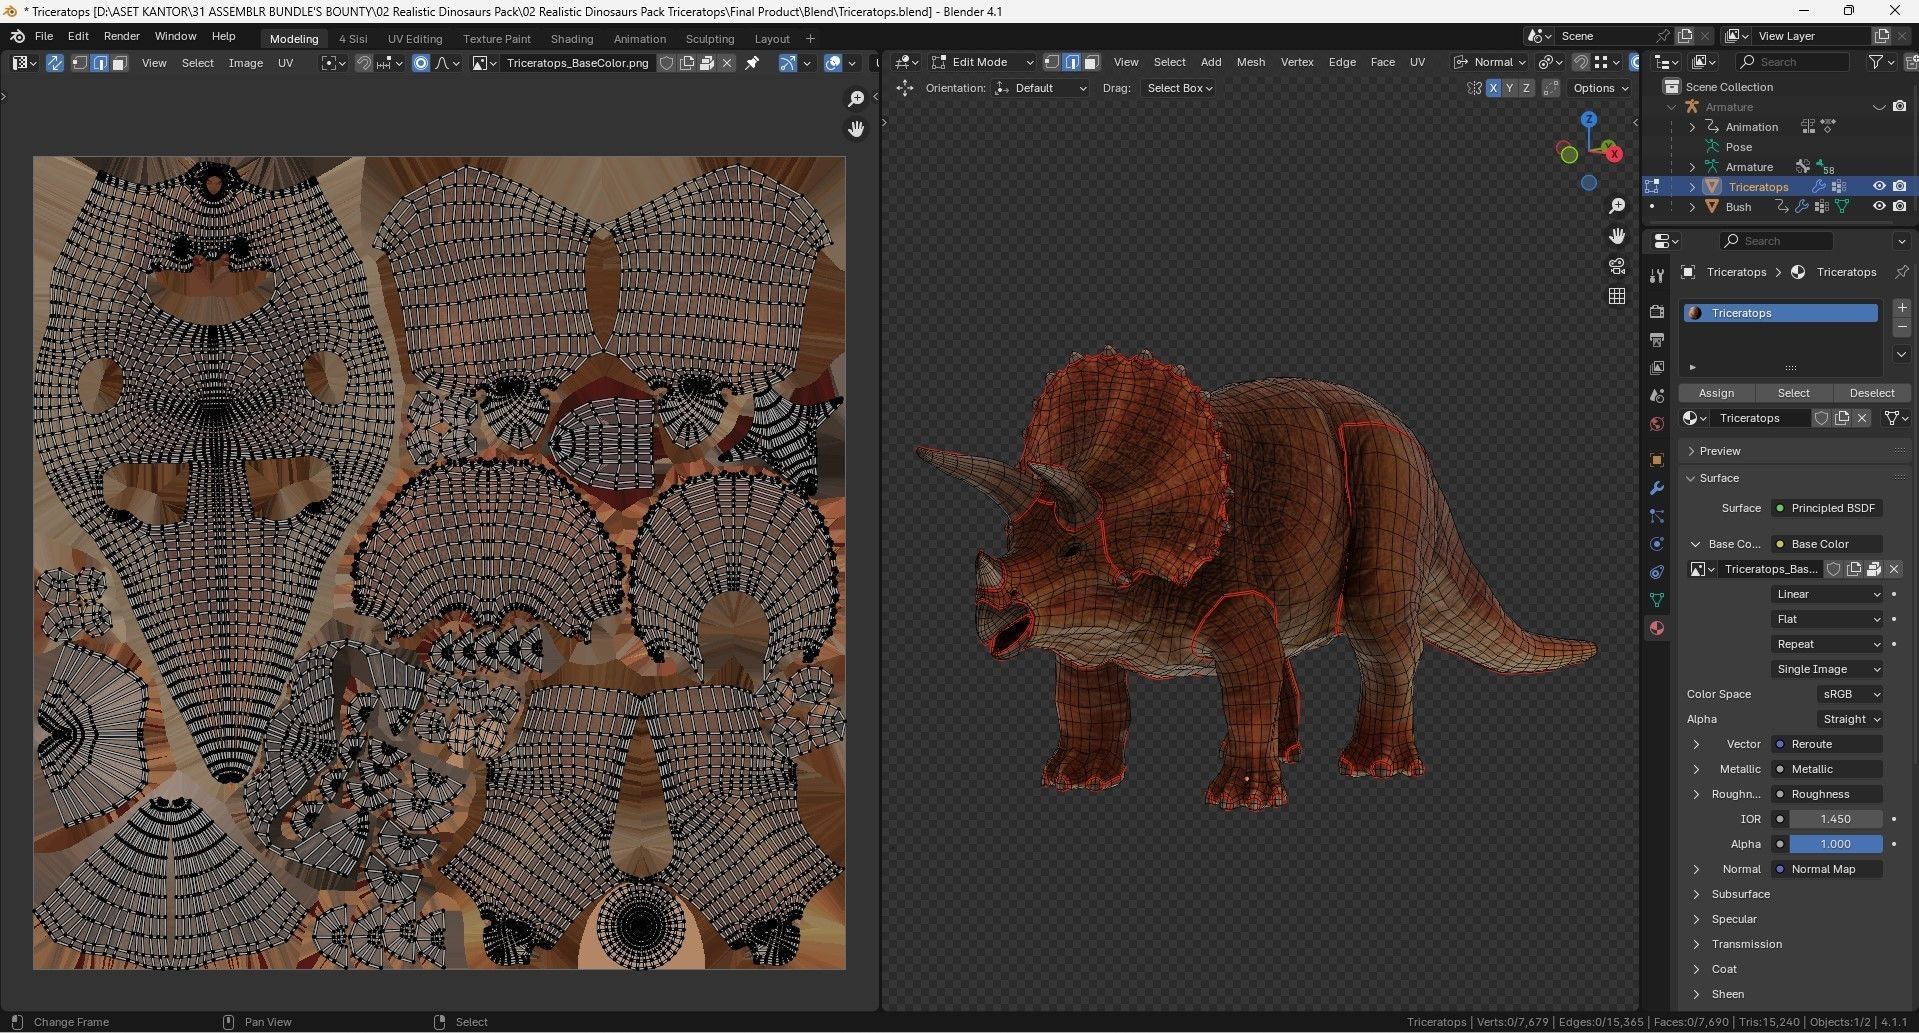Switch perspective/orthographic grid icon
The height and width of the screenshot is (1033, 1919).
coord(1617,296)
